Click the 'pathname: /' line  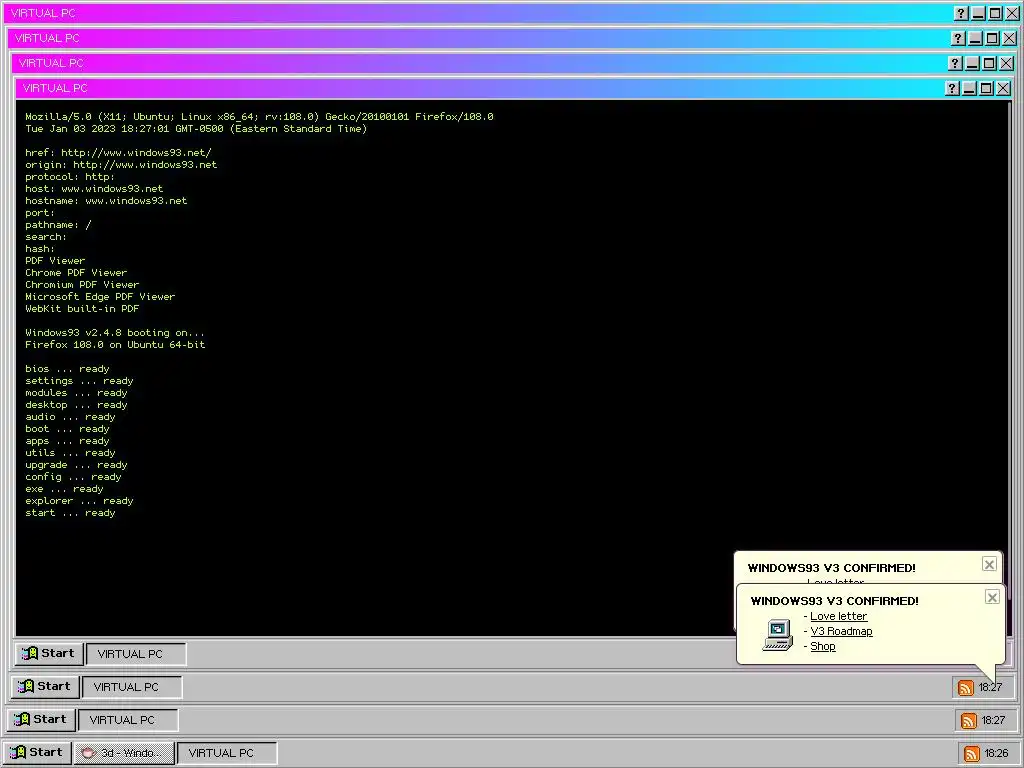pos(58,225)
